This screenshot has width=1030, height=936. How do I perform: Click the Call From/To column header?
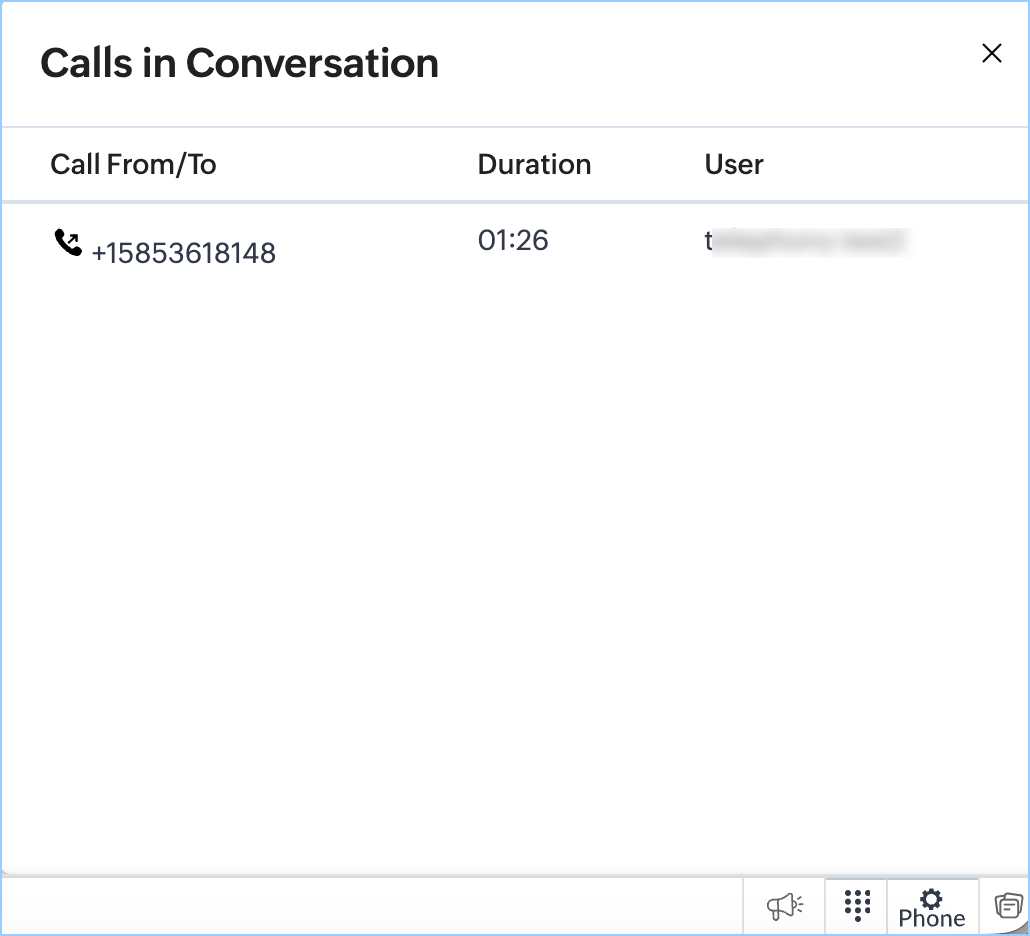[x=133, y=164]
